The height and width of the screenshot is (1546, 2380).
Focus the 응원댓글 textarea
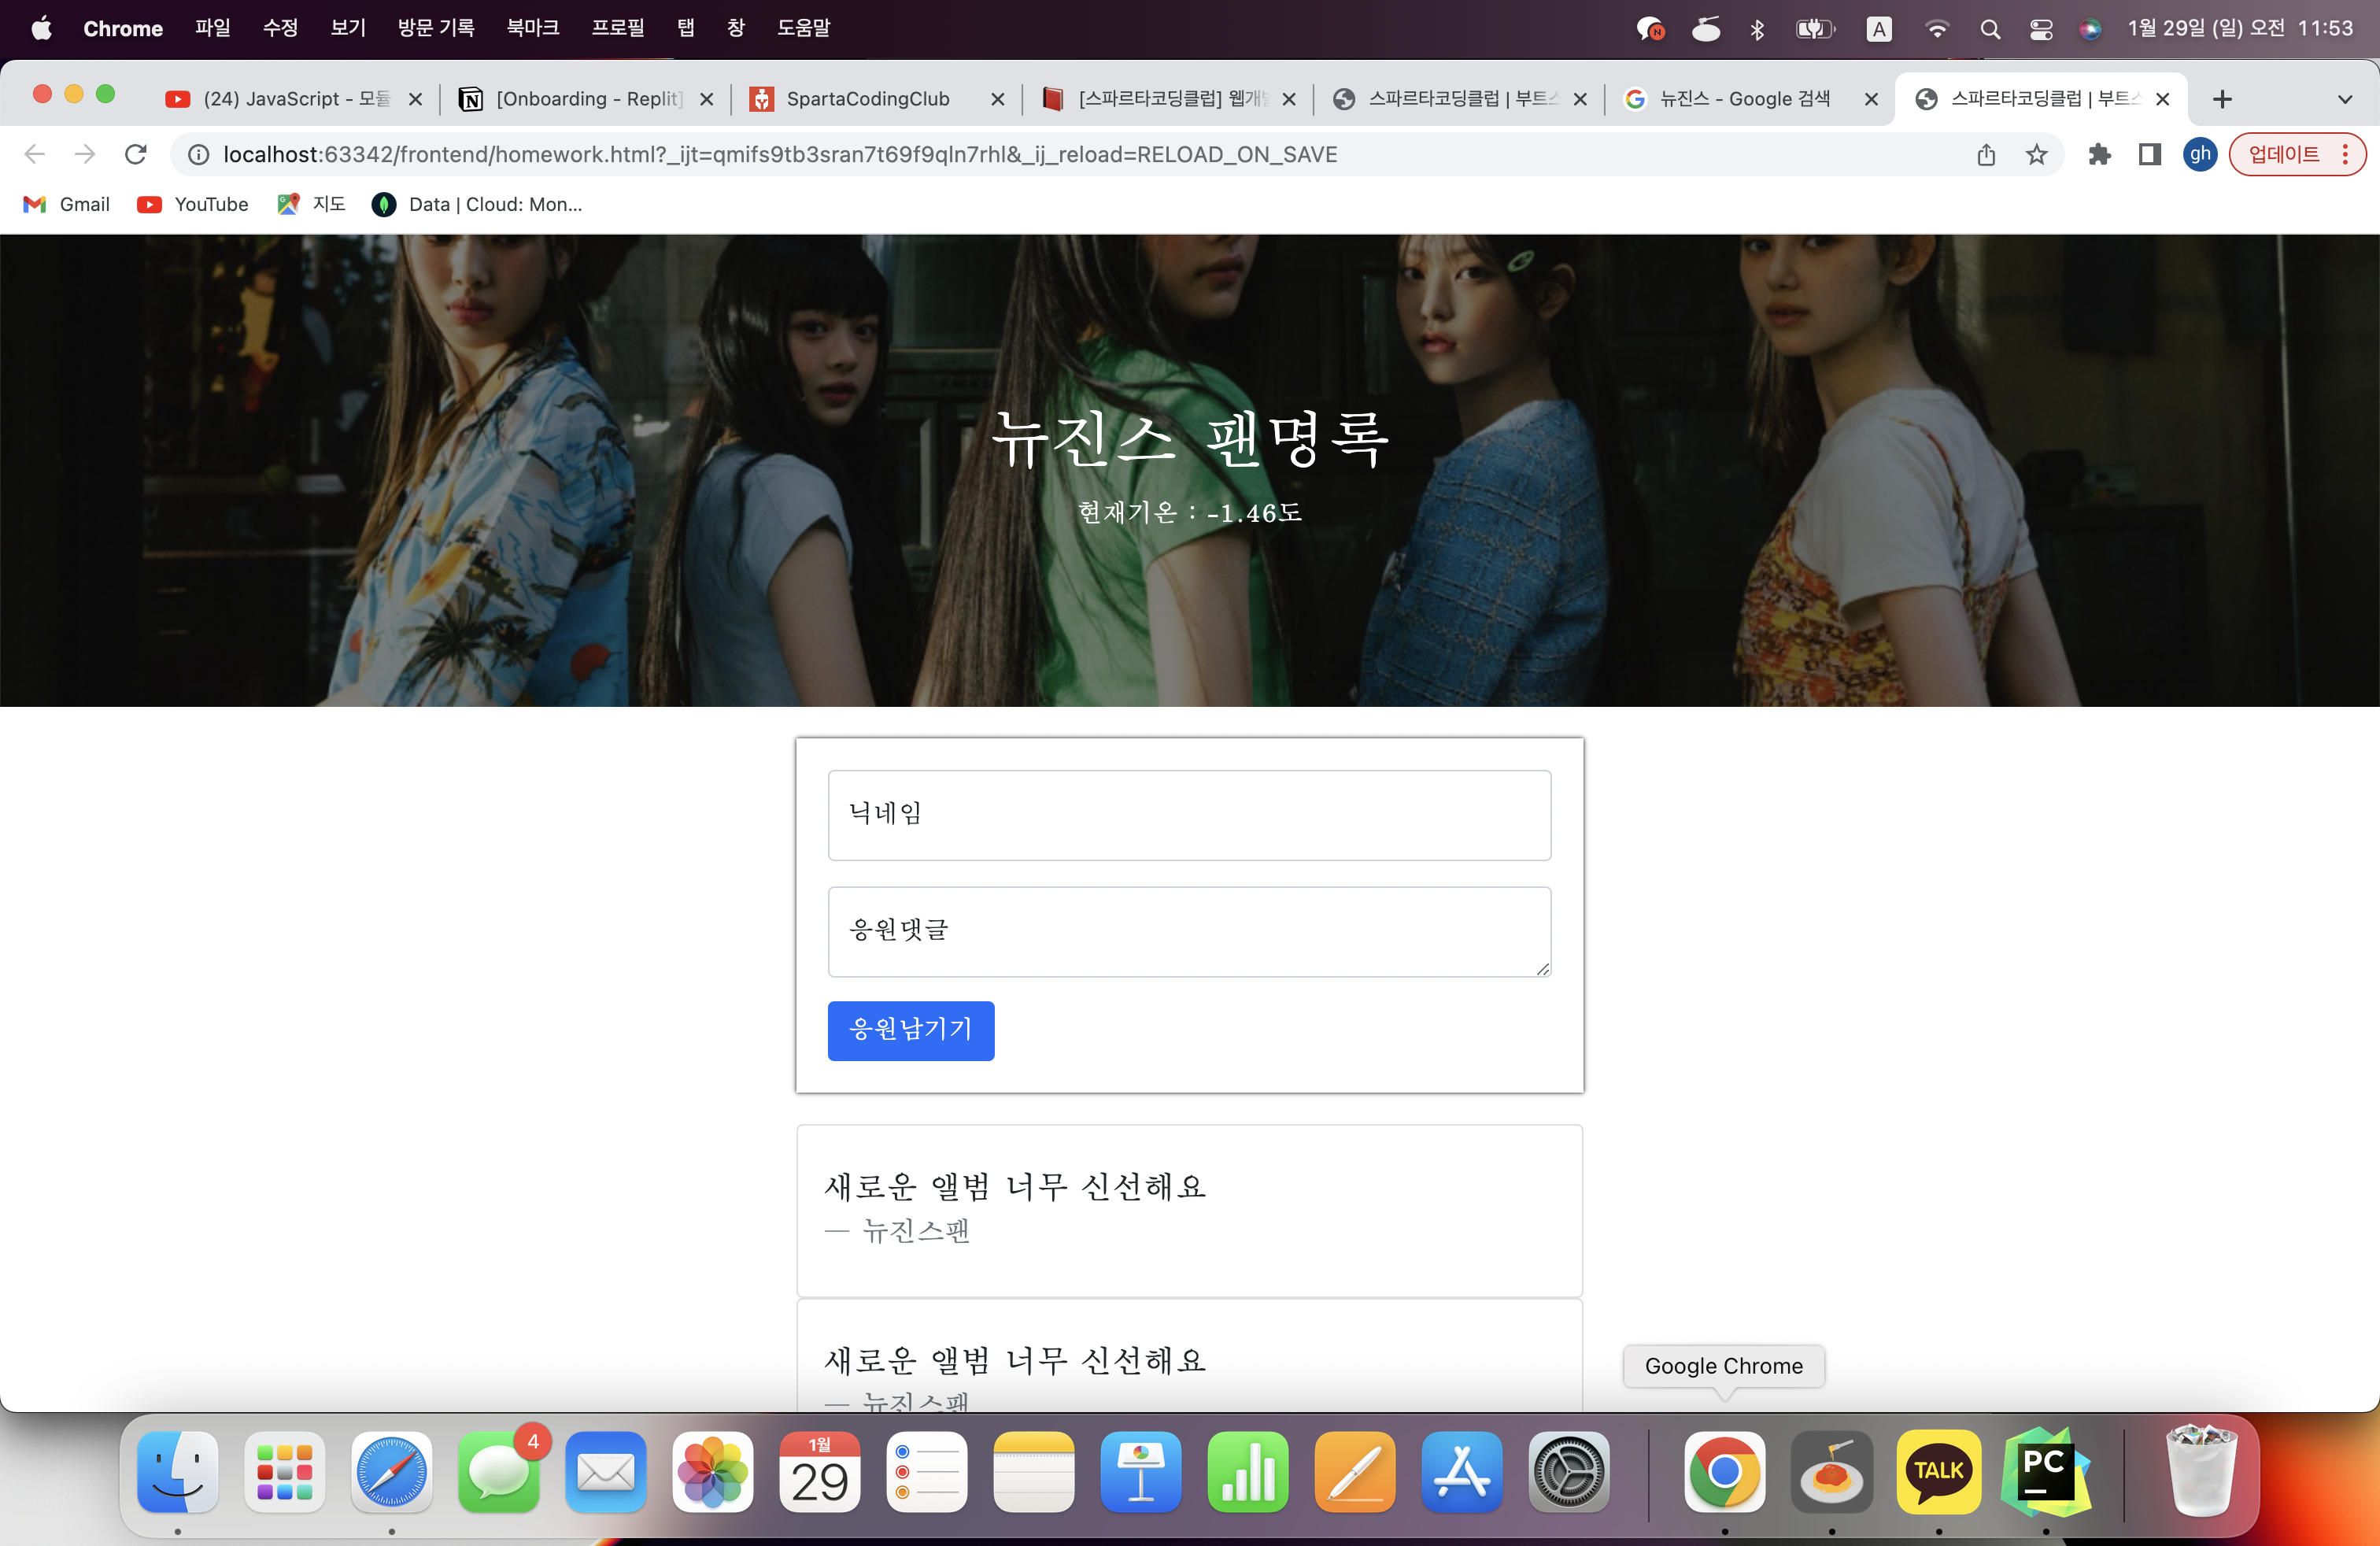pos(1189,931)
